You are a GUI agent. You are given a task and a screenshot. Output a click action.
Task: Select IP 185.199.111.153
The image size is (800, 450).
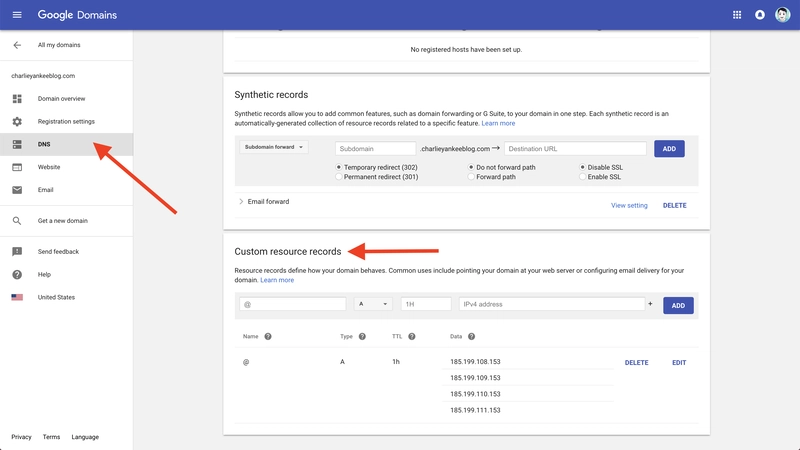click(x=475, y=410)
